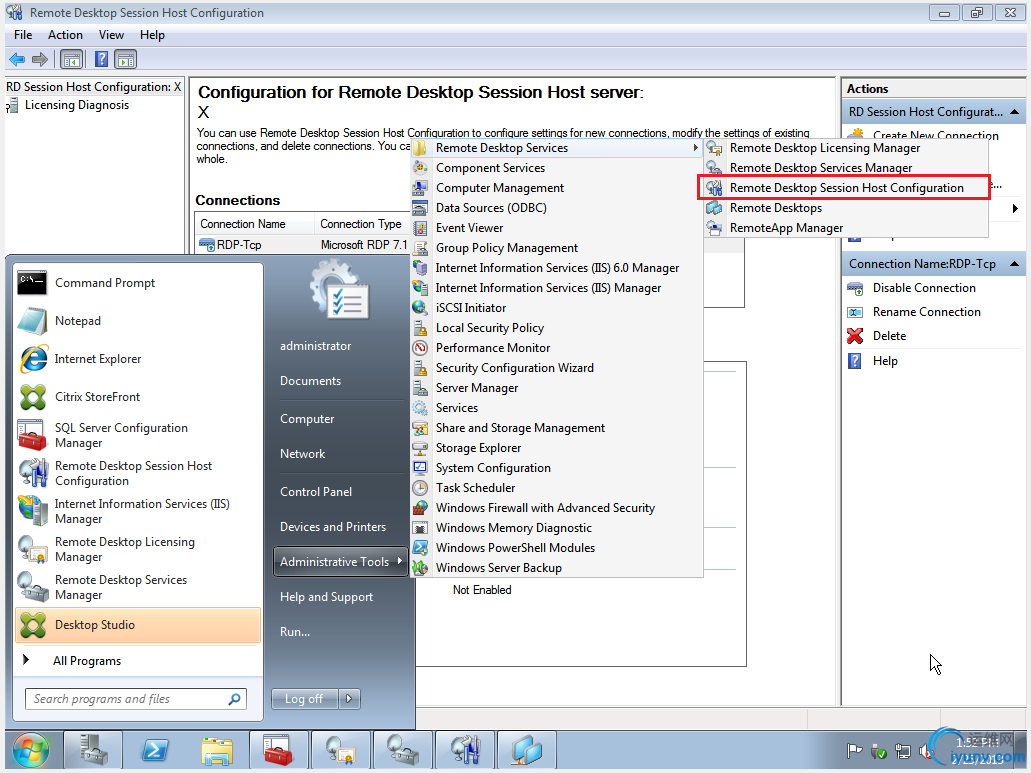Click the action center flag in system tray

pos(854,750)
